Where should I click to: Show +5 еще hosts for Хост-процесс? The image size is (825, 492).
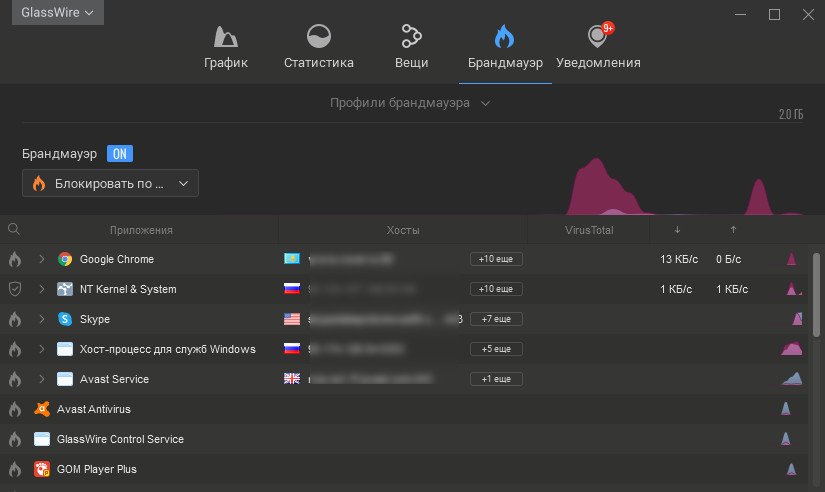pos(496,349)
